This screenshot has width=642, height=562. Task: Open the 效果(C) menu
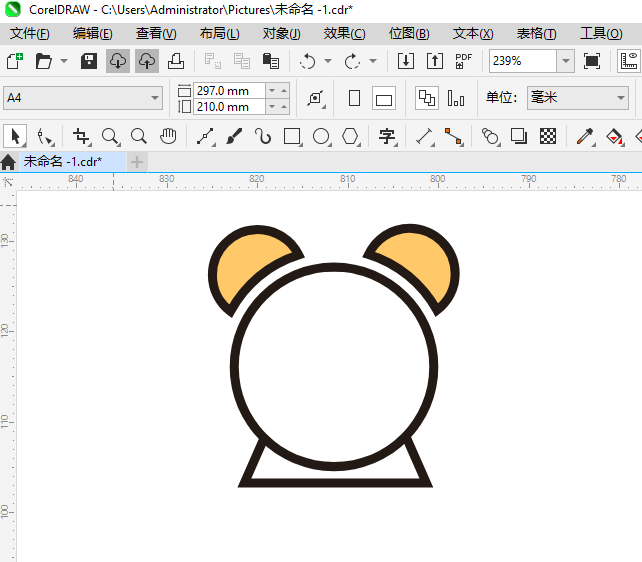click(x=344, y=33)
